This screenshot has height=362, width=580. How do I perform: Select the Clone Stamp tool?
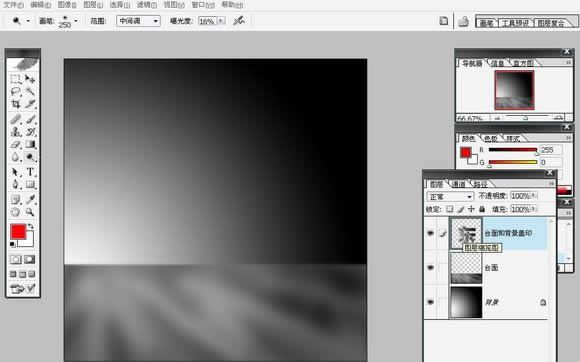click(15, 132)
